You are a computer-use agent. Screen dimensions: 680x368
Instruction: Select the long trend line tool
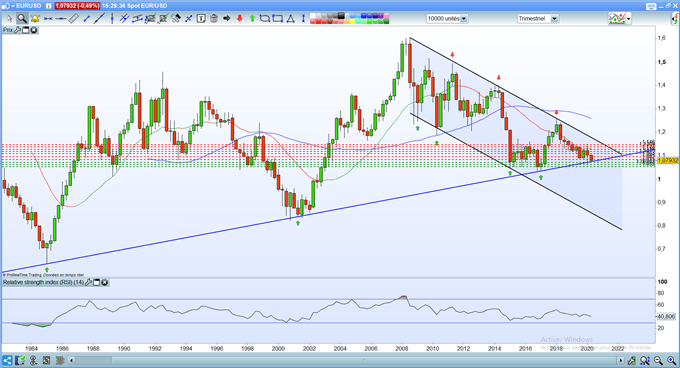(x=99, y=19)
